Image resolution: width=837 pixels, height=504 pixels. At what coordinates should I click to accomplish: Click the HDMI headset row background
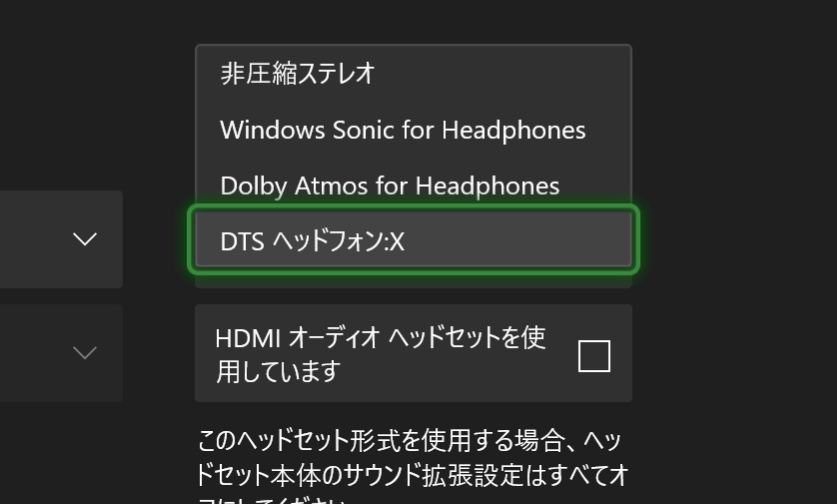click(414, 353)
